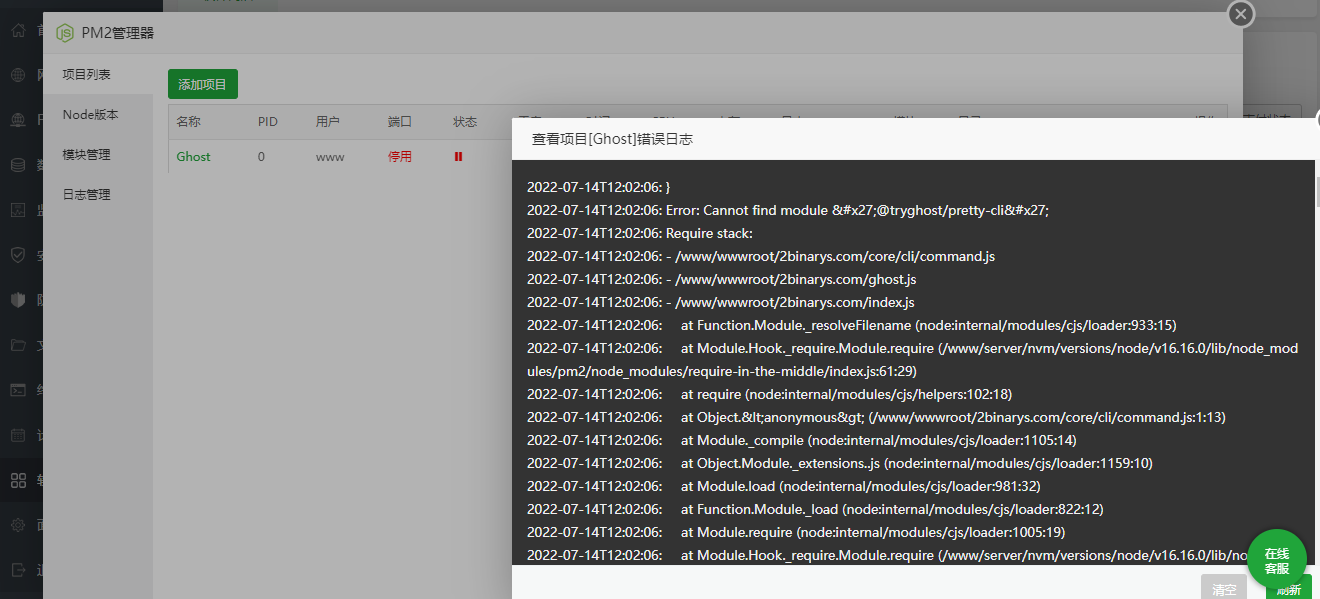Image resolution: width=1320 pixels, height=599 pixels.
Task: Click the green 刷新 button
Action: [1289, 590]
